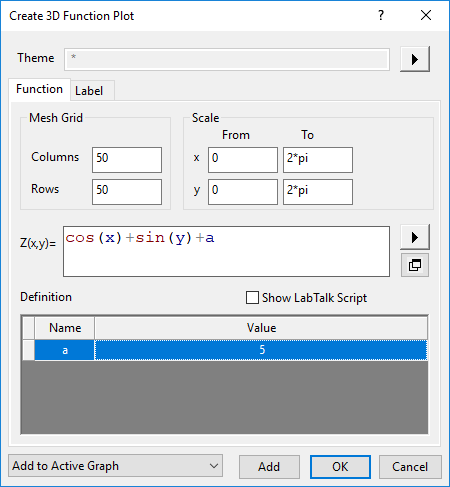Select the Function tab
The width and height of the screenshot is (450, 487).
(x=39, y=89)
